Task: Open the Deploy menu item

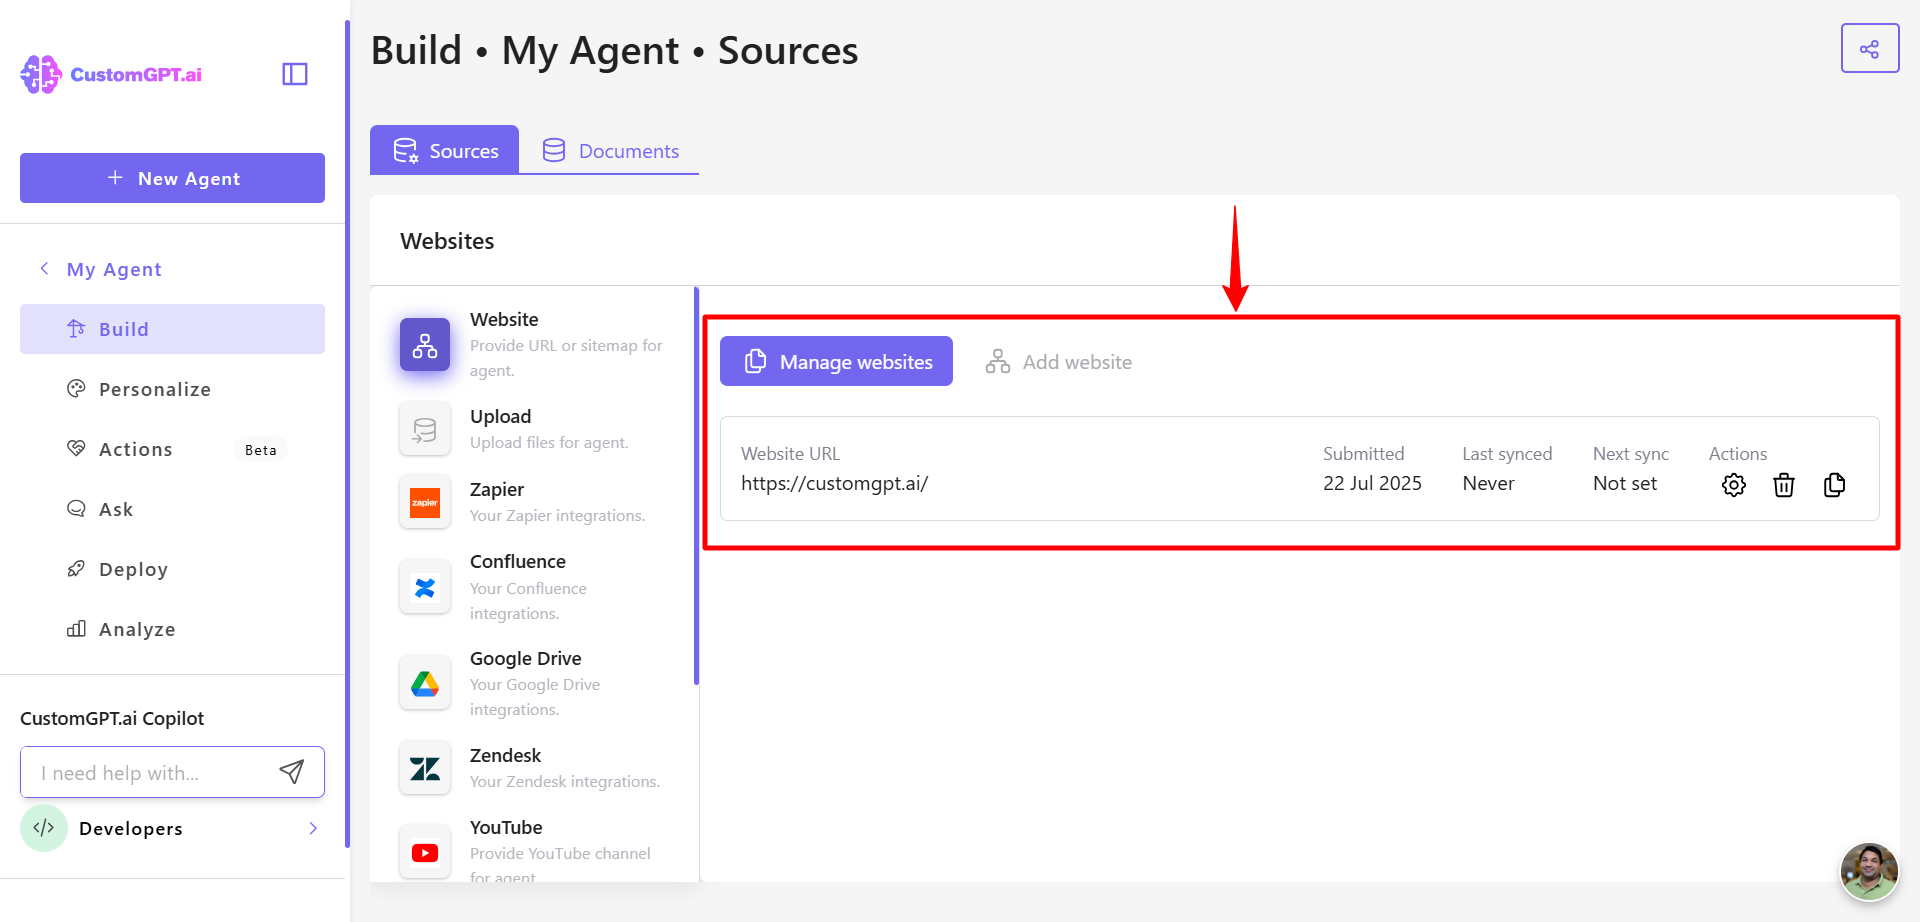Action: coord(172,569)
